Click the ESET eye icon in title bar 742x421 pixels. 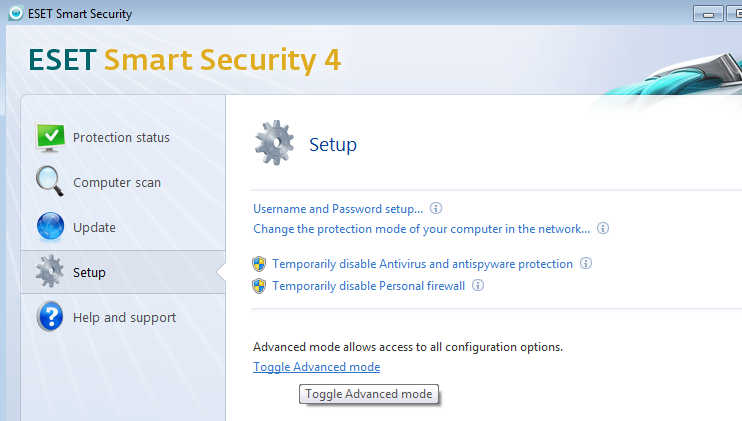coord(16,13)
